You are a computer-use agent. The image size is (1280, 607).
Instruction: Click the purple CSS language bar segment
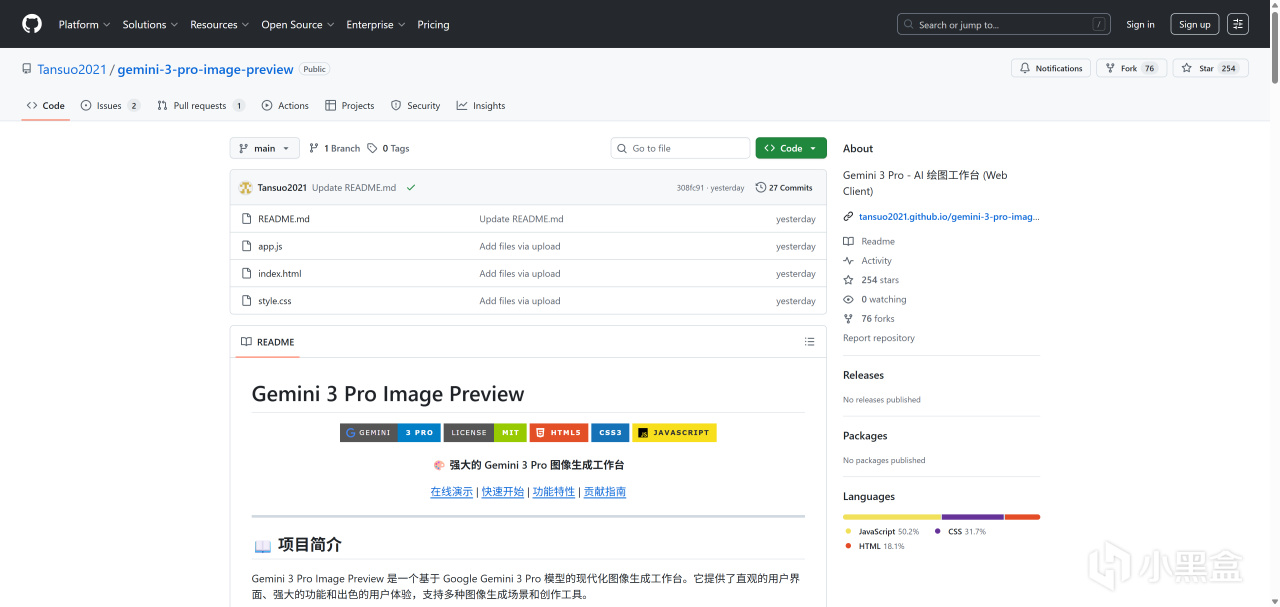pyautogui.click(x=973, y=517)
